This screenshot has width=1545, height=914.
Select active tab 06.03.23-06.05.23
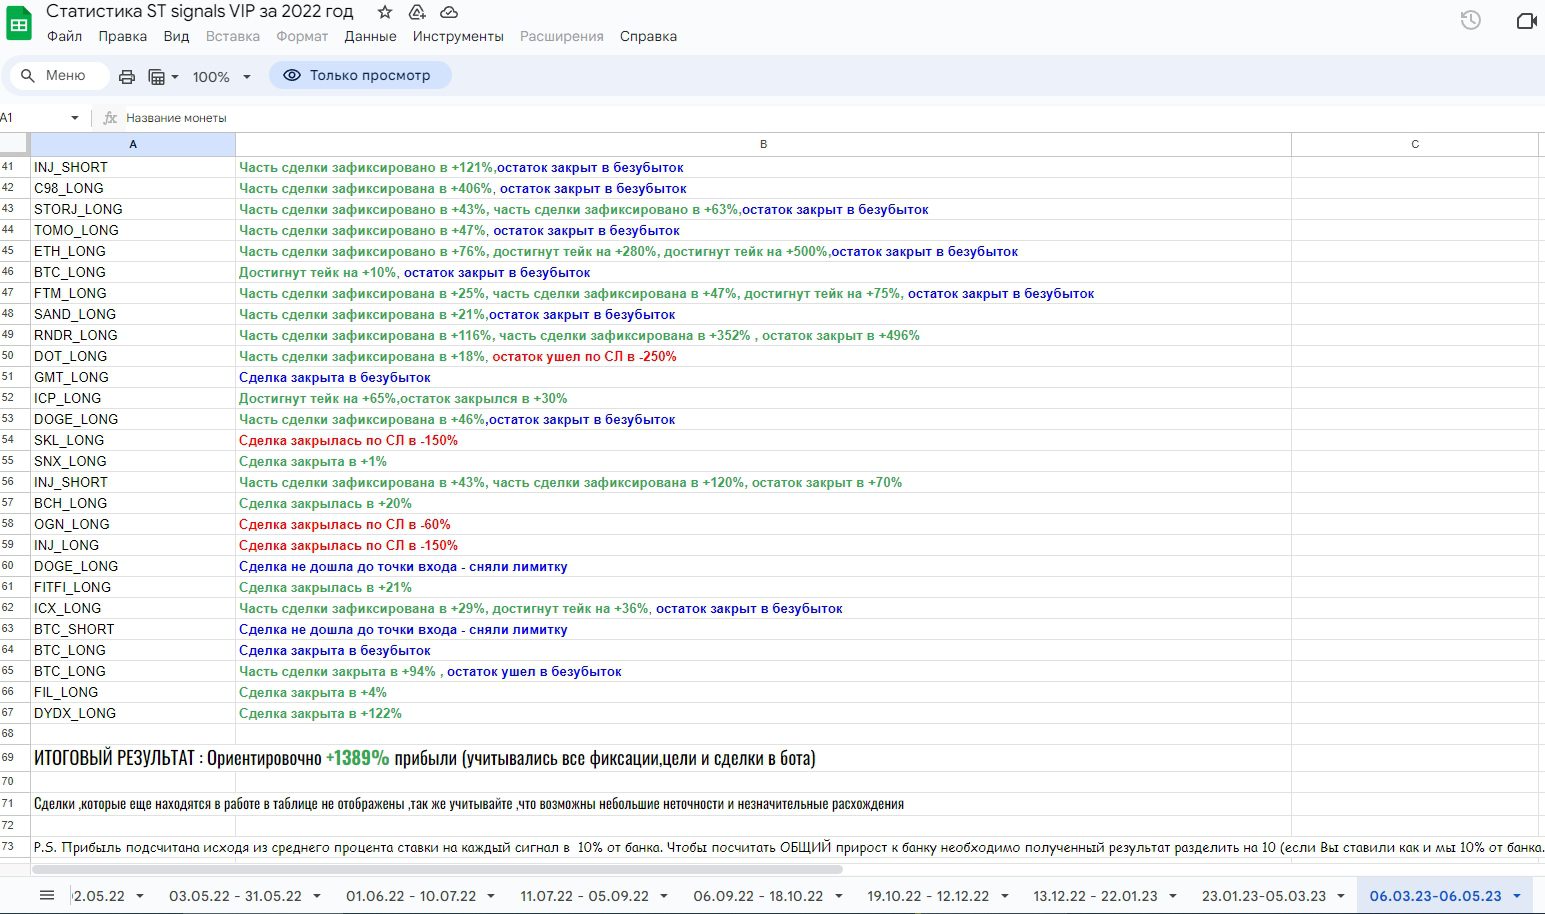tap(1435, 895)
